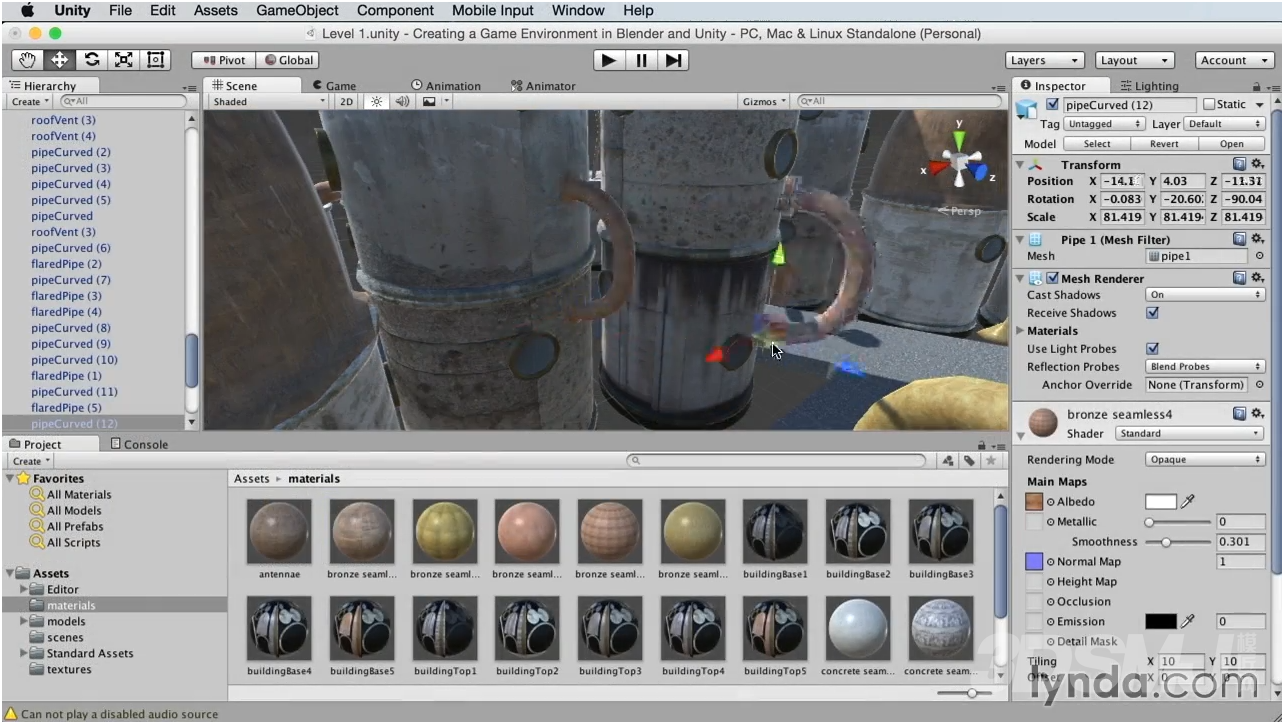The width and height of the screenshot is (1284, 724).
Task: Click search by type icon in Project
Action: tap(947, 460)
